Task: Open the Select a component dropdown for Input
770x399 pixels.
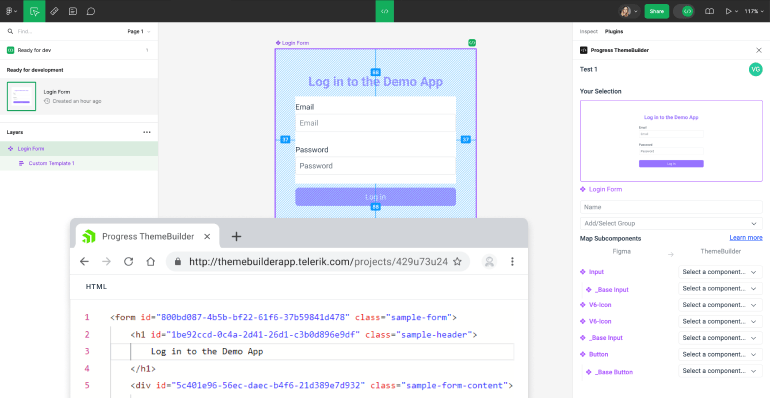Action: pos(720,272)
